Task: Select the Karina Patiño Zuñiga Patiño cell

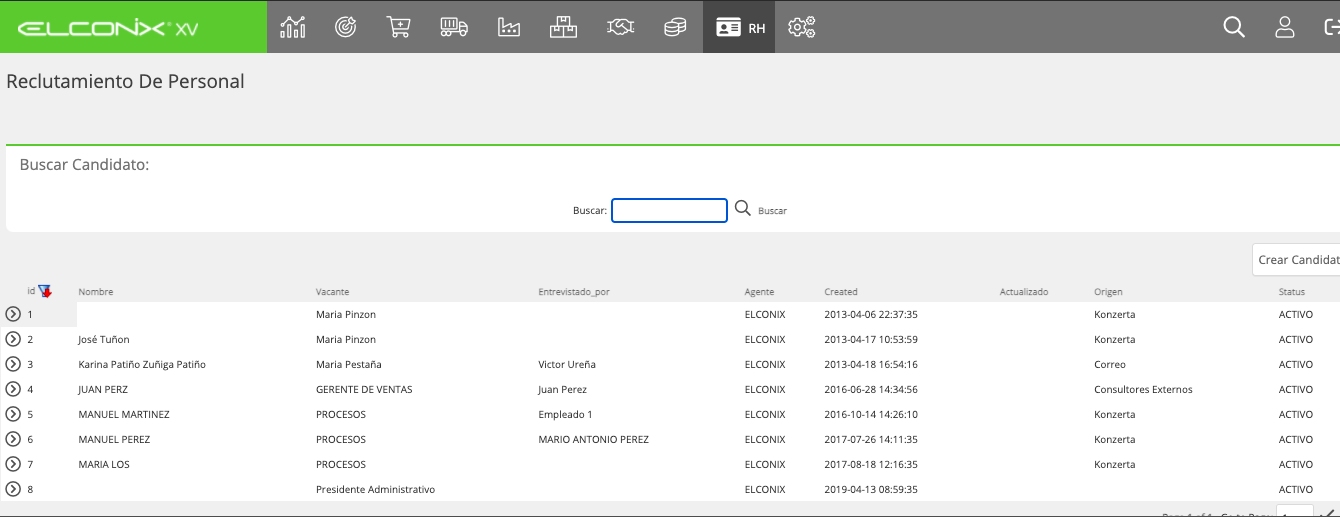Action: (142, 365)
